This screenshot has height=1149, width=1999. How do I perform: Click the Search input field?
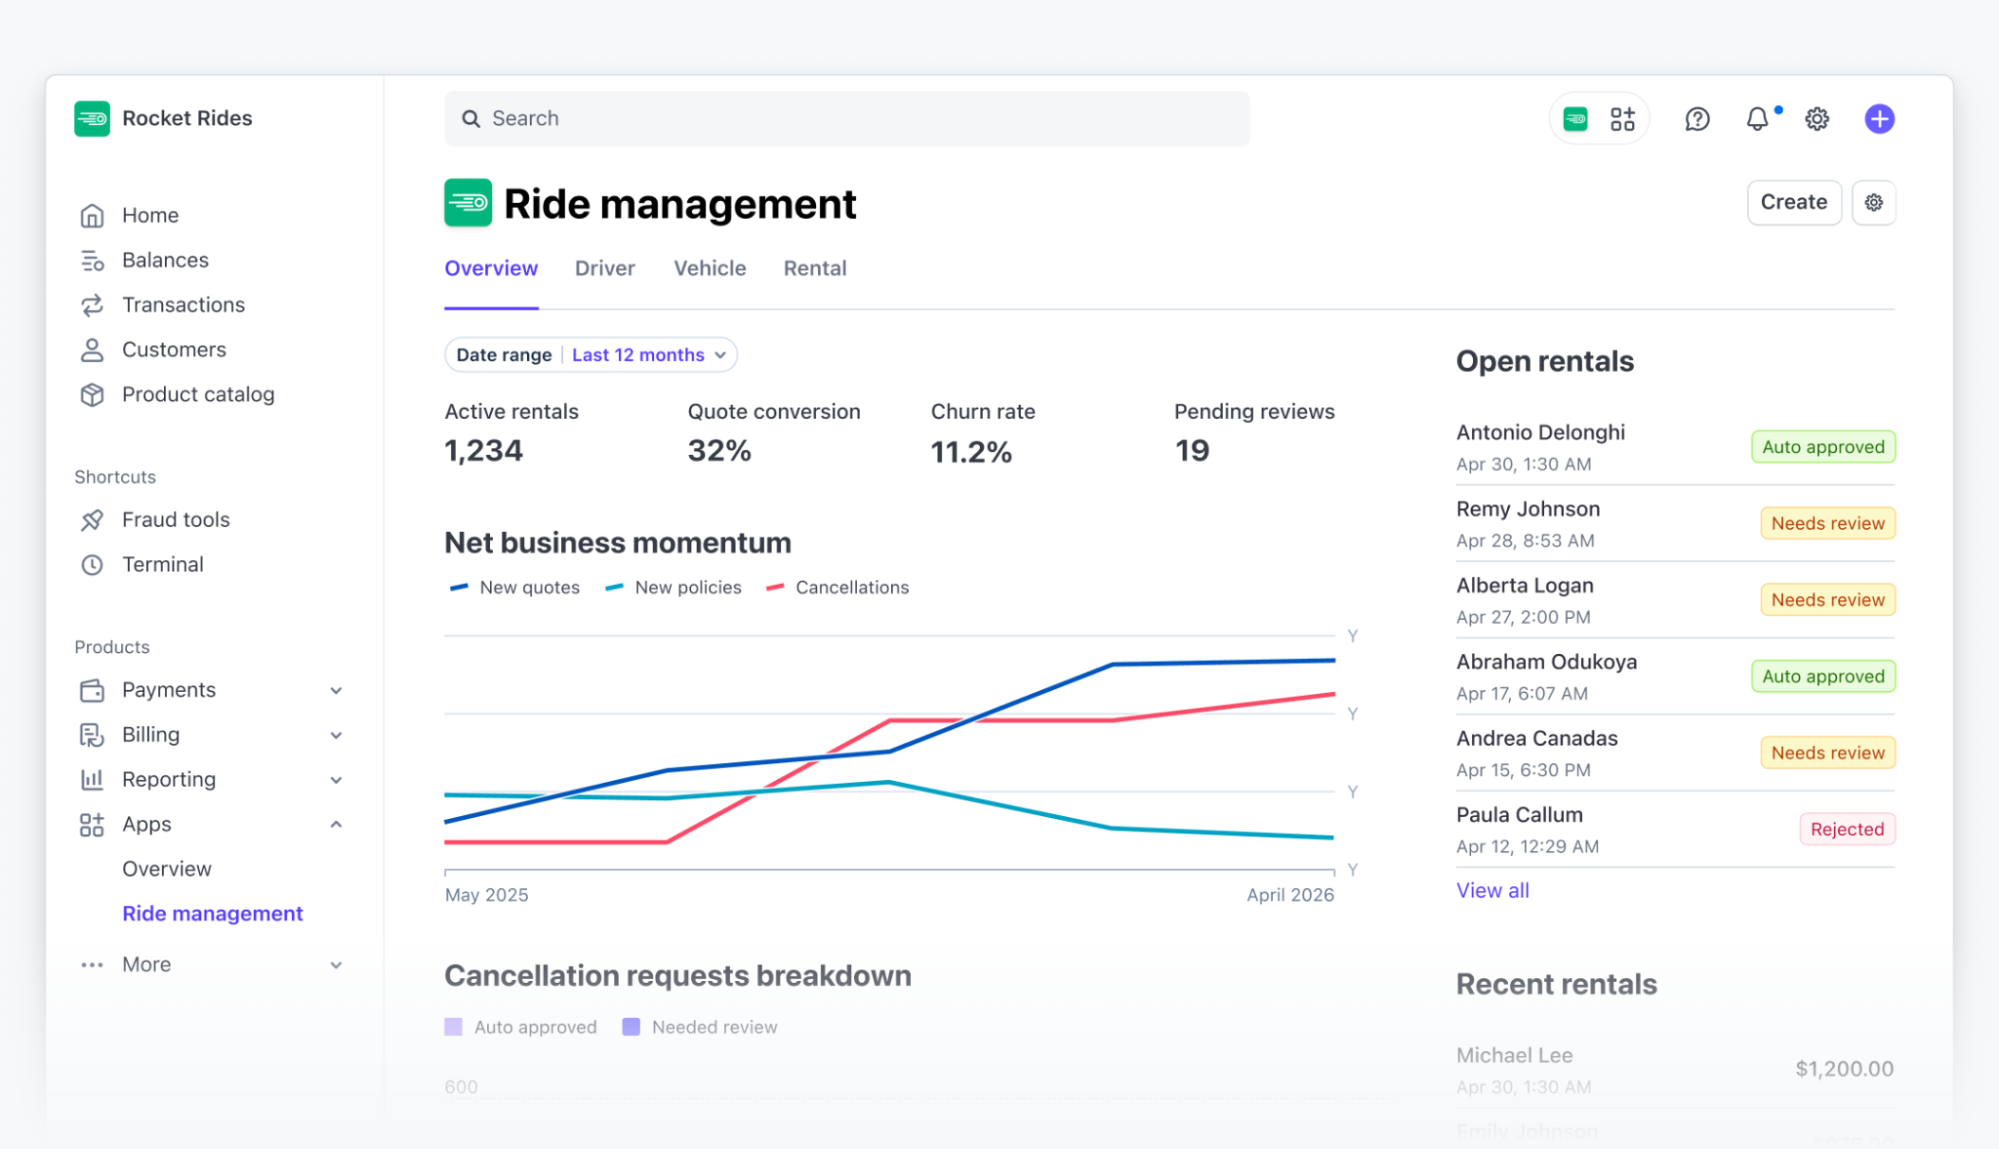click(847, 119)
